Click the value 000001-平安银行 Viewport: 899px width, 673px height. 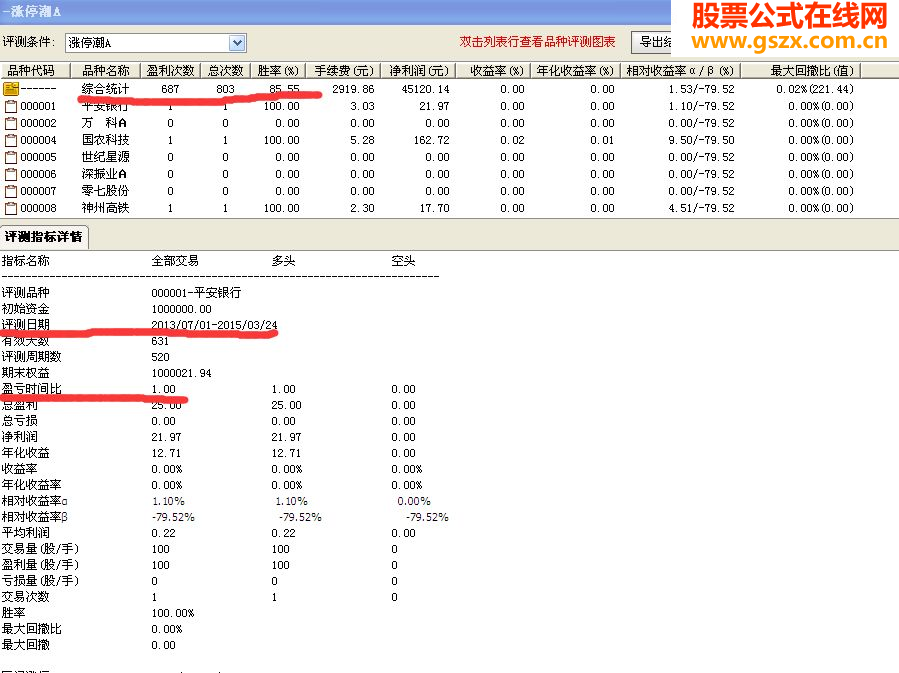(x=196, y=293)
